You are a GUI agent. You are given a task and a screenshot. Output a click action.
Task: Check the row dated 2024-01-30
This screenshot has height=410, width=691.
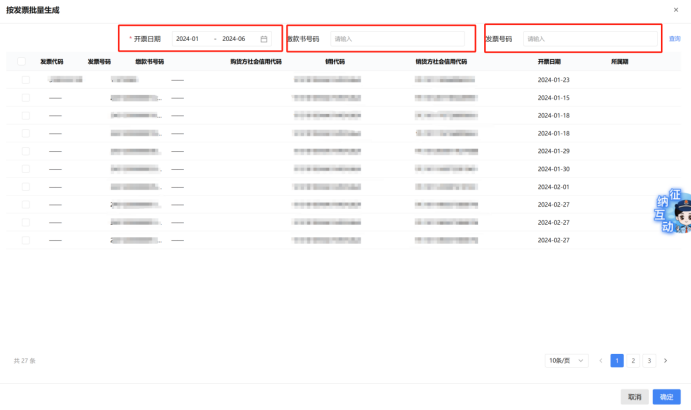[x=26, y=169]
